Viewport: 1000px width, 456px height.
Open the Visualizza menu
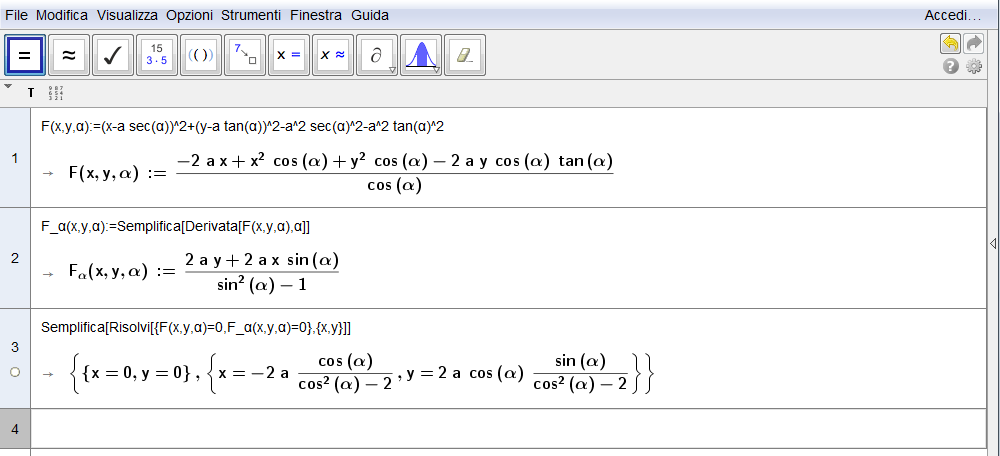pos(127,16)
